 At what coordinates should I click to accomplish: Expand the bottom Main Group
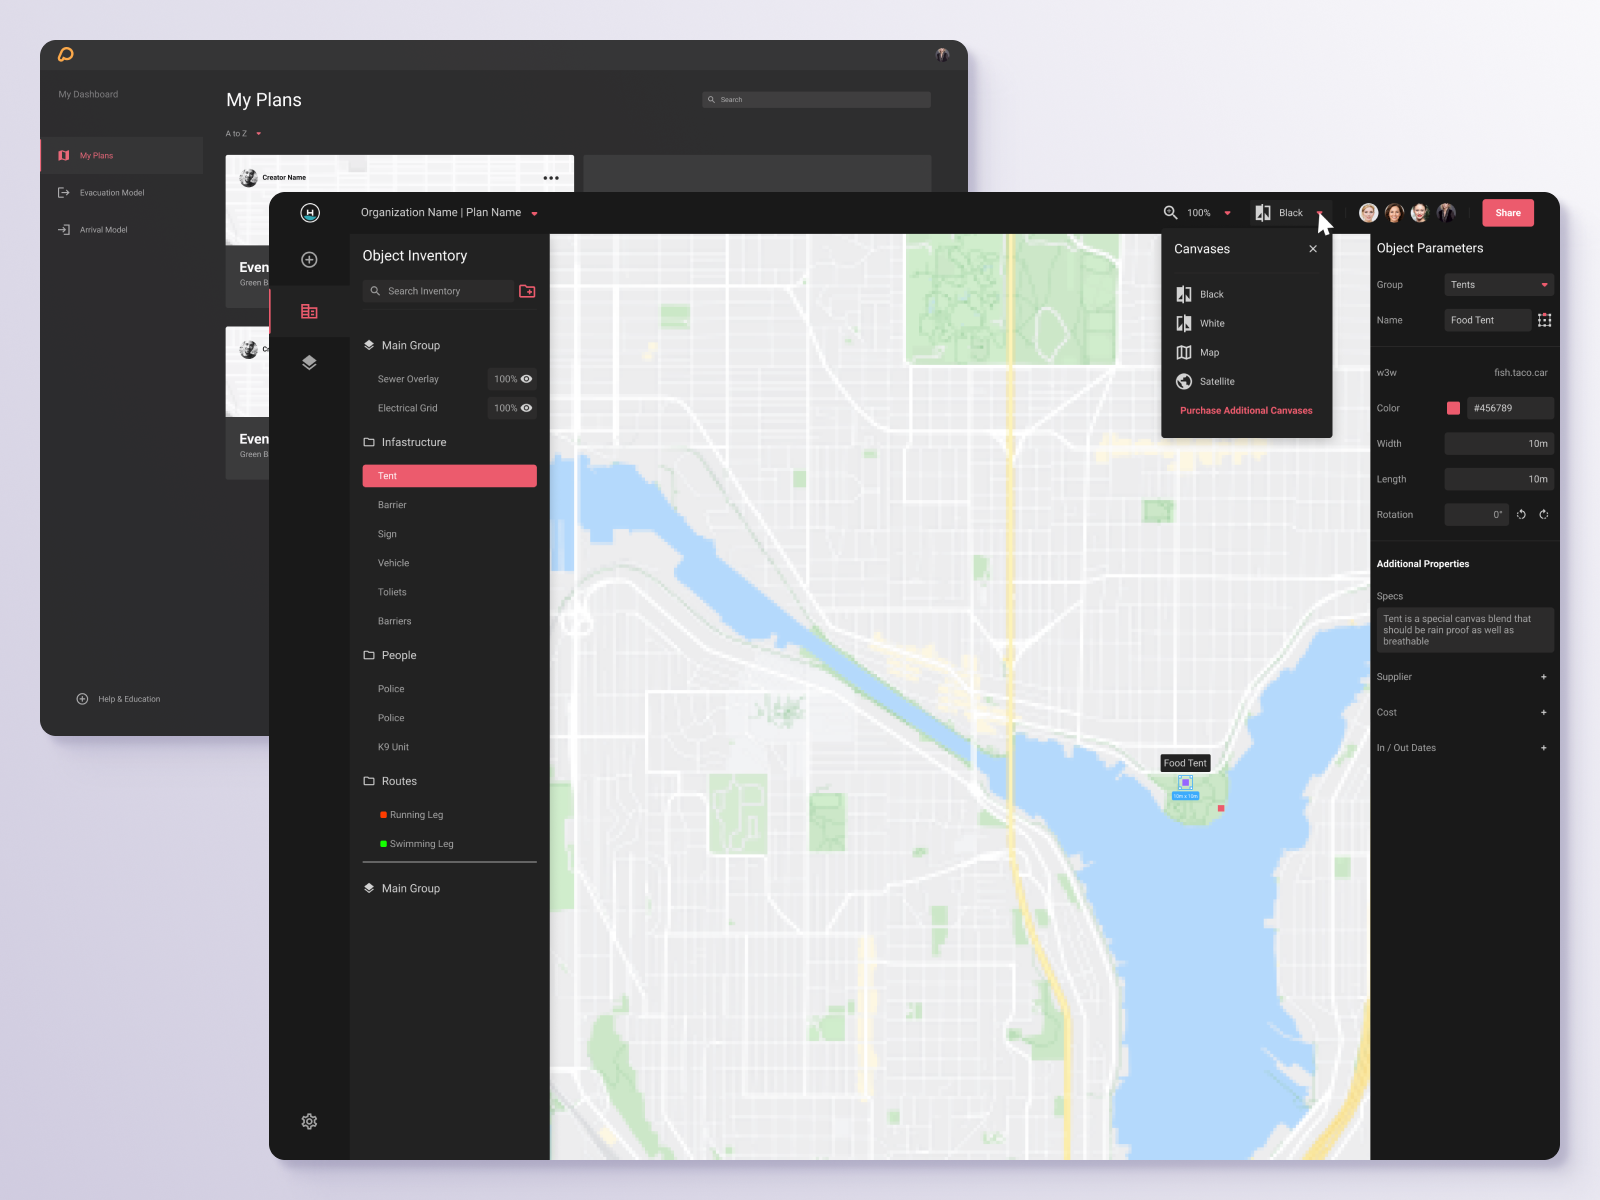(x=402, y=888)
